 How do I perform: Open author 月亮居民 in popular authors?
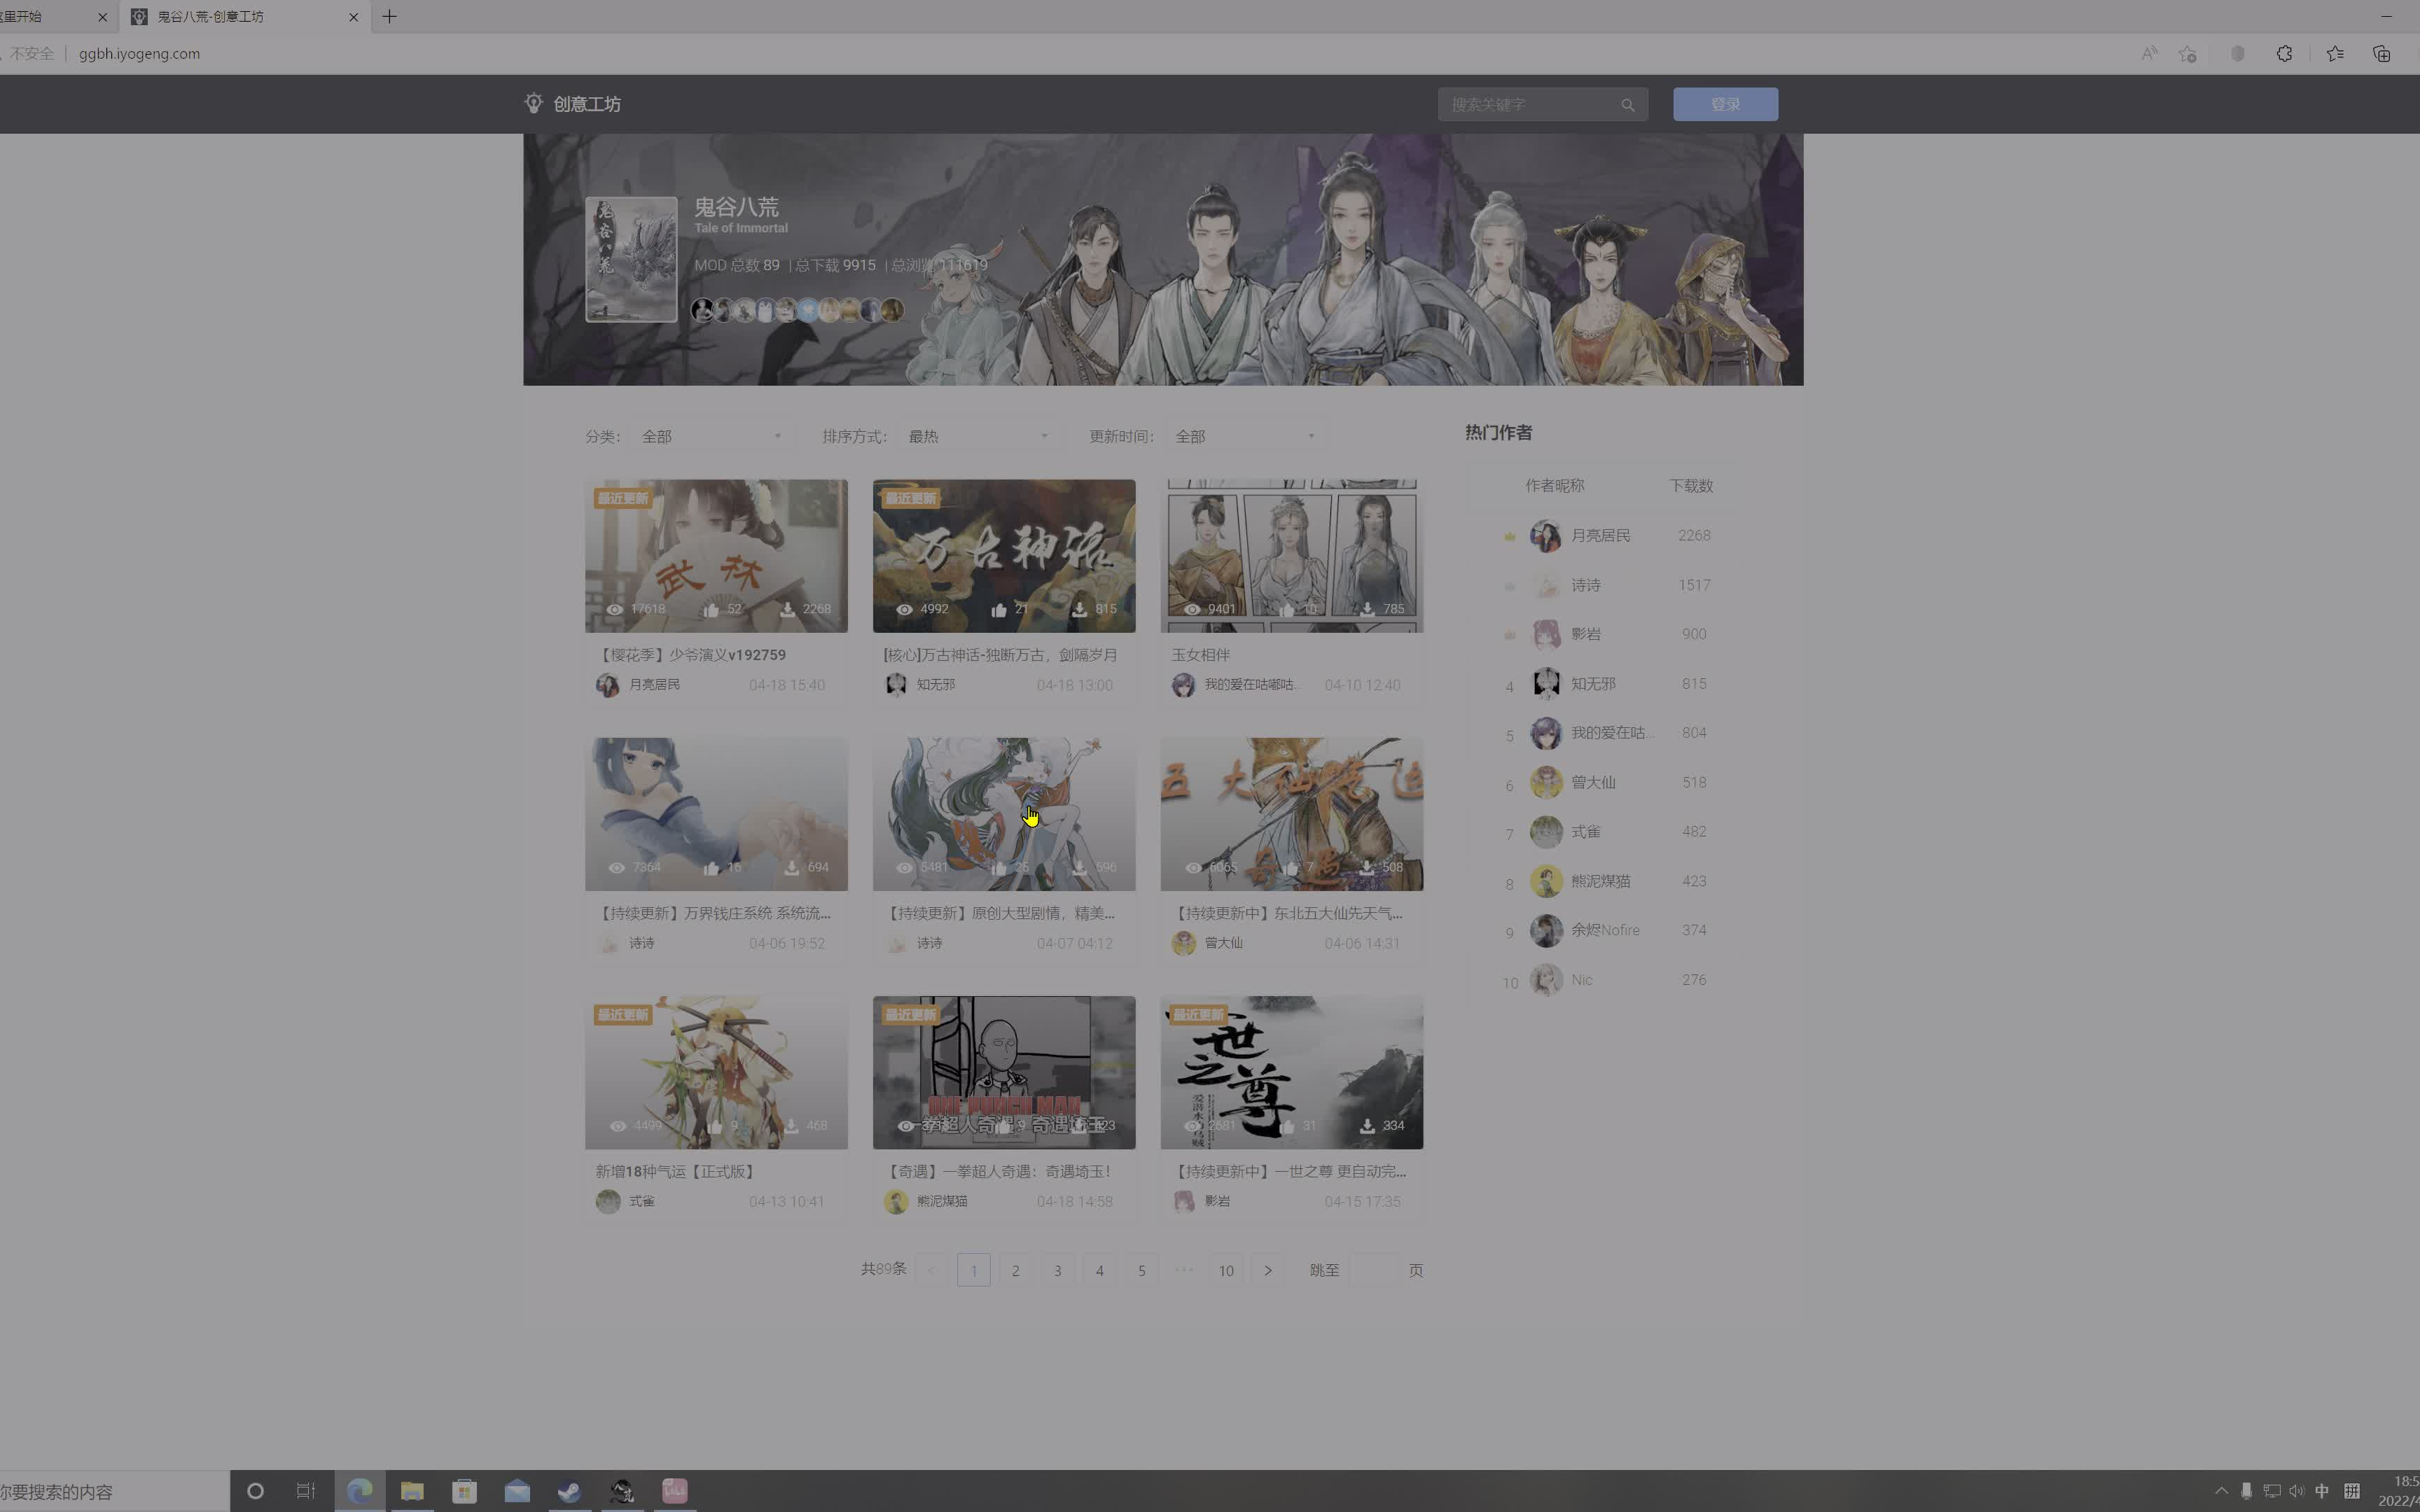click(1600, 536)
